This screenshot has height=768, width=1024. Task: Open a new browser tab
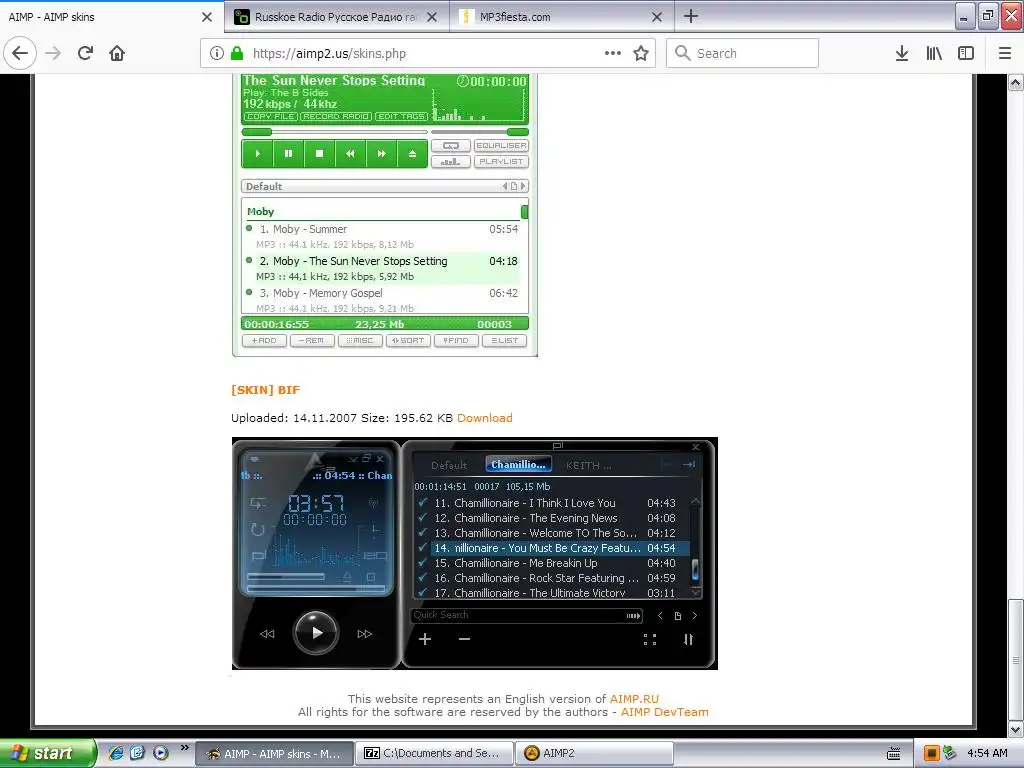click(691, 16)
